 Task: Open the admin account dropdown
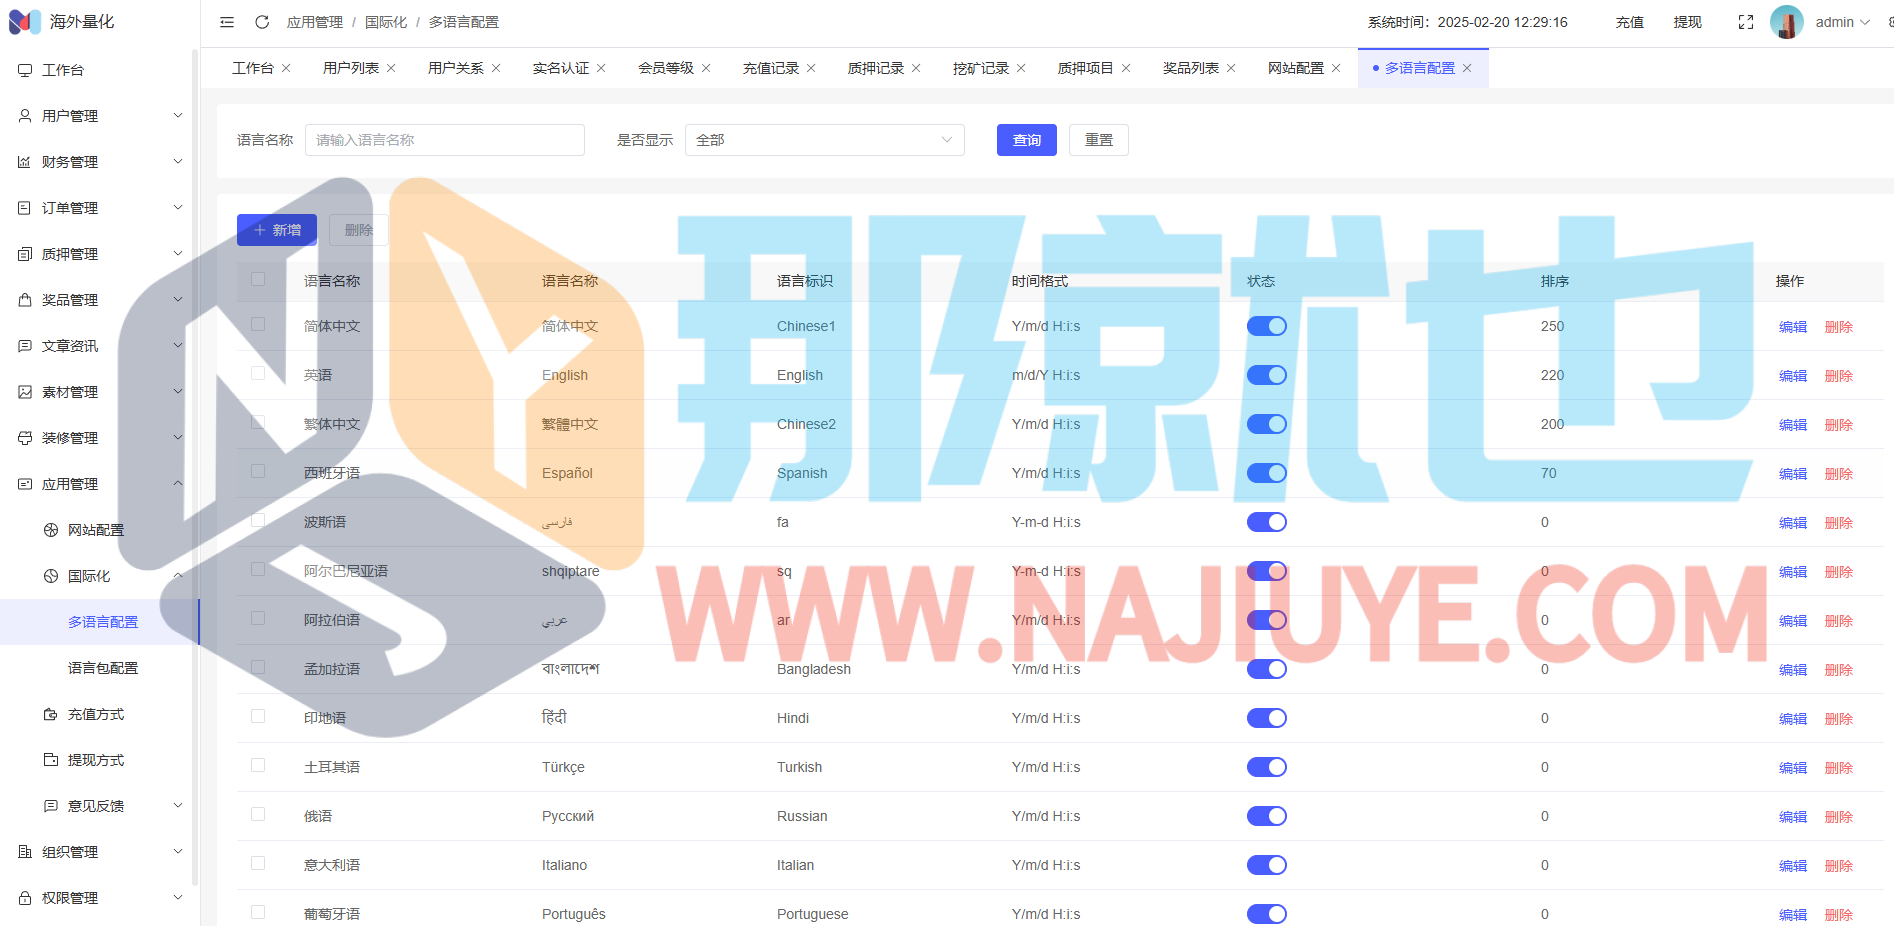pyautogui.click(x=1842, y=22)
